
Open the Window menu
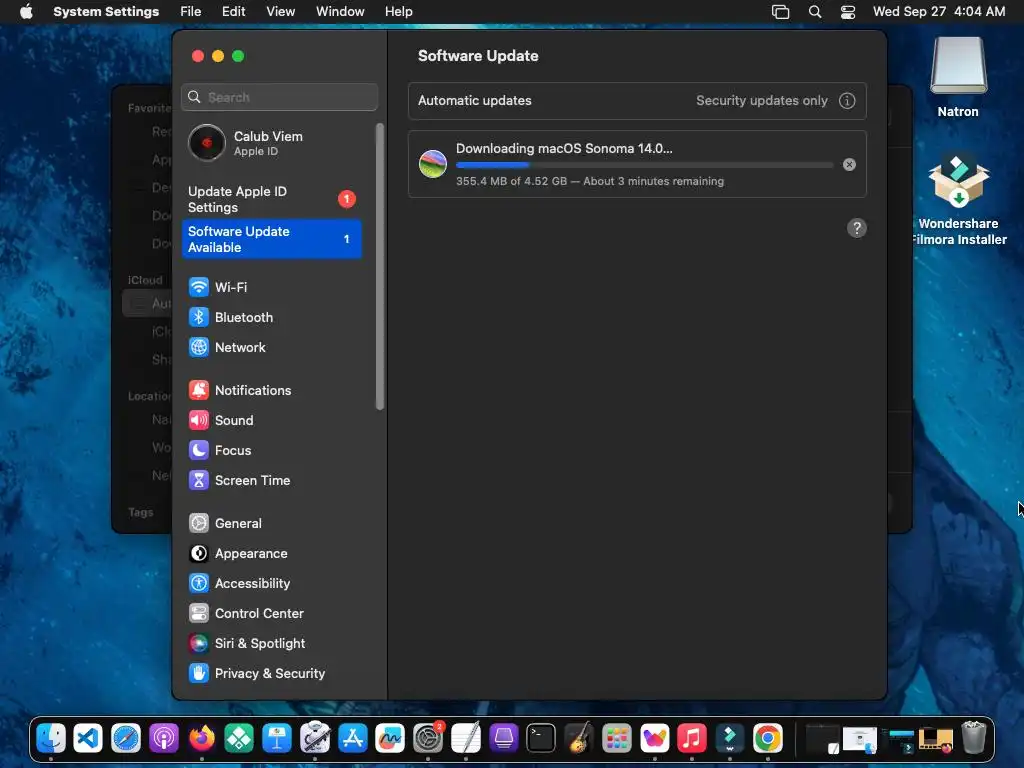pos(340,12)
